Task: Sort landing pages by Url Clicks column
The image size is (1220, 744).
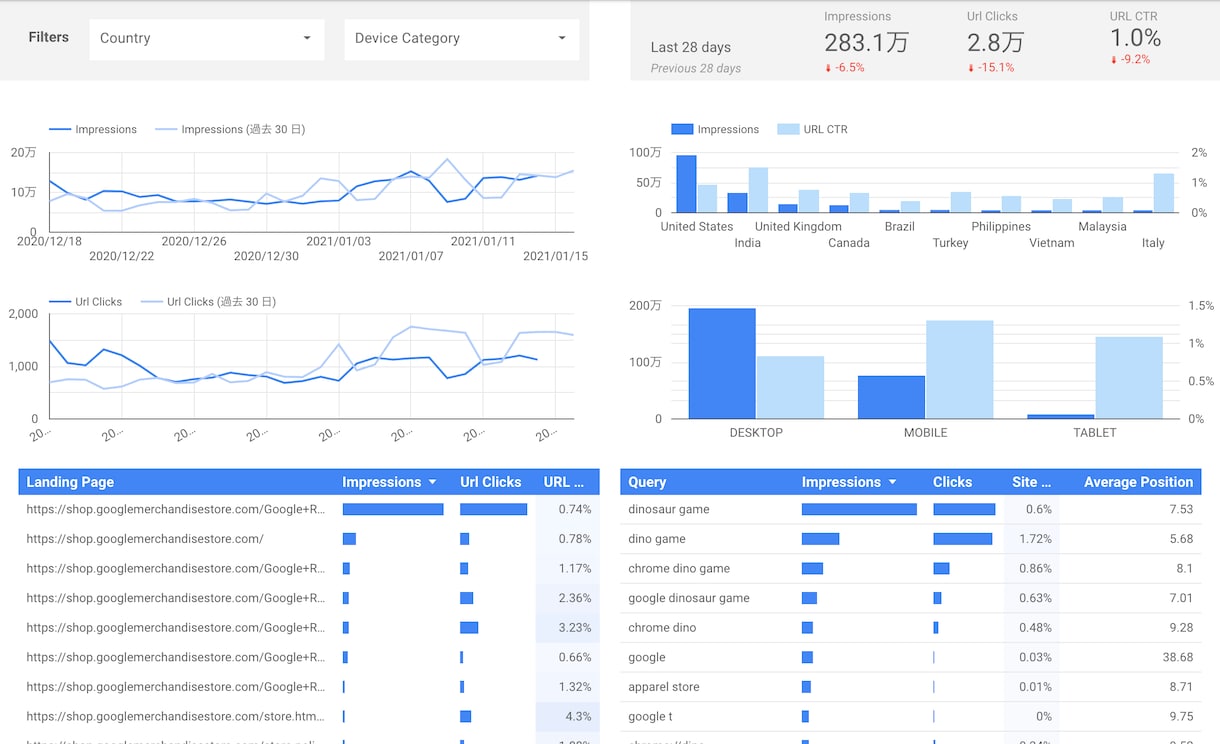Action: [x=490, y=482]
